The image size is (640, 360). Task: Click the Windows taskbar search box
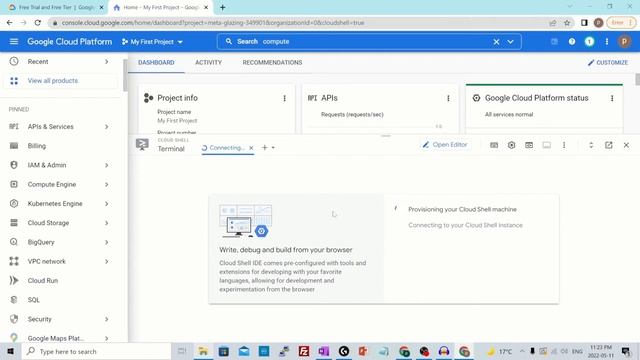[96, 351]
